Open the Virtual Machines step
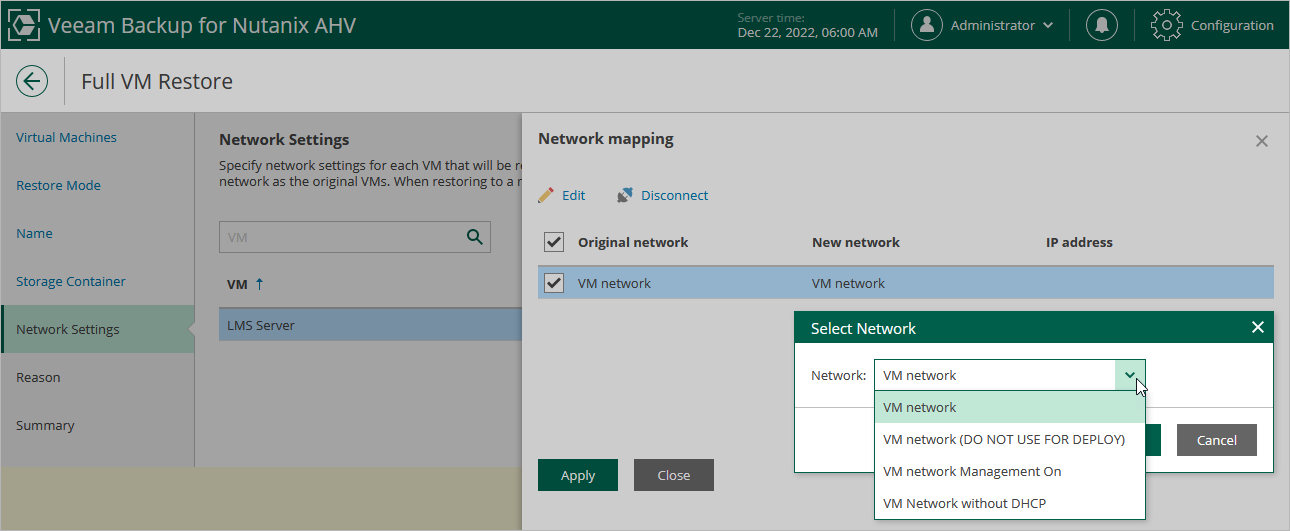 pyautogui.click(x=66, y=137)
